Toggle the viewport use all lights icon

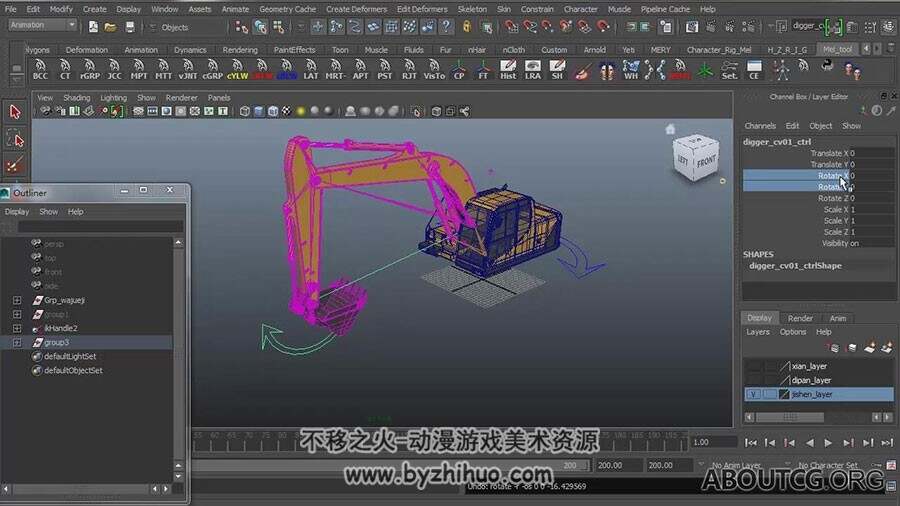(x=301, y=111)
